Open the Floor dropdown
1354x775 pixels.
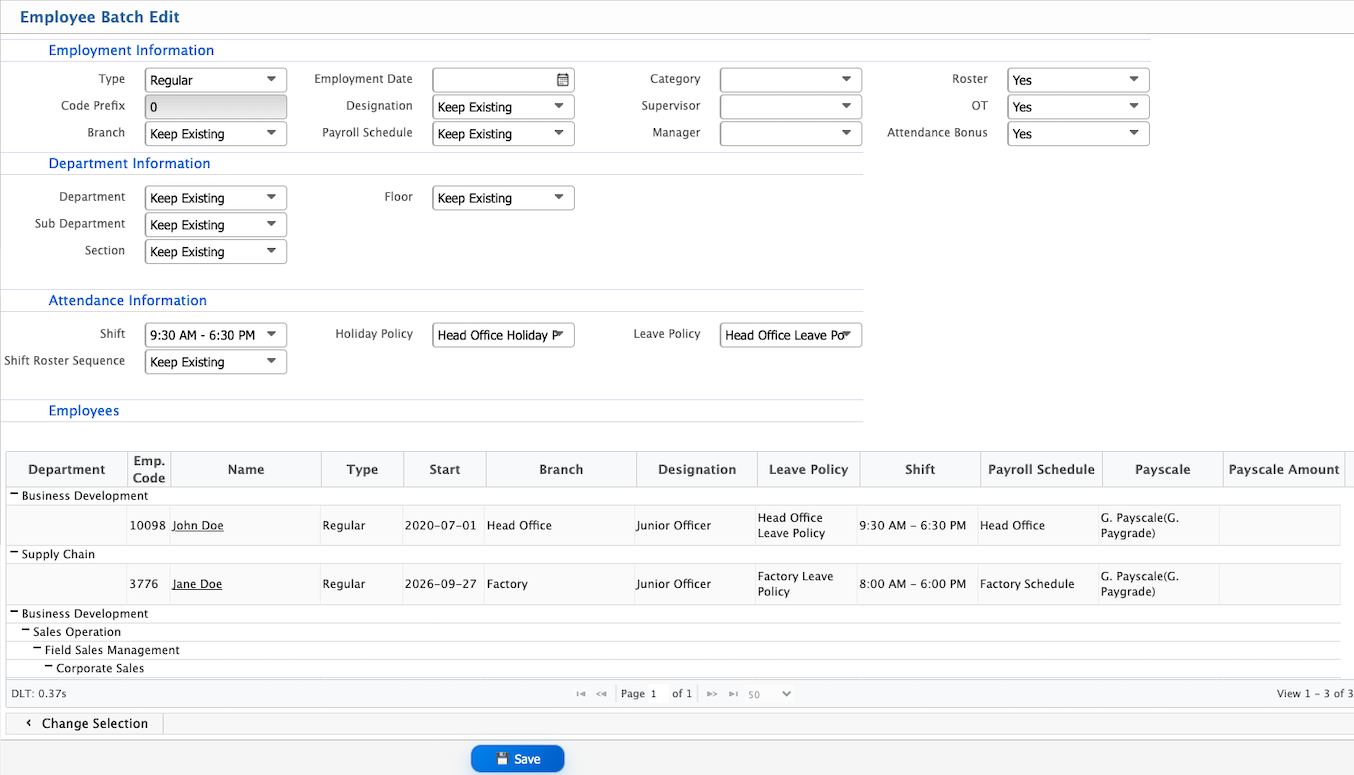tap(504, 198)
